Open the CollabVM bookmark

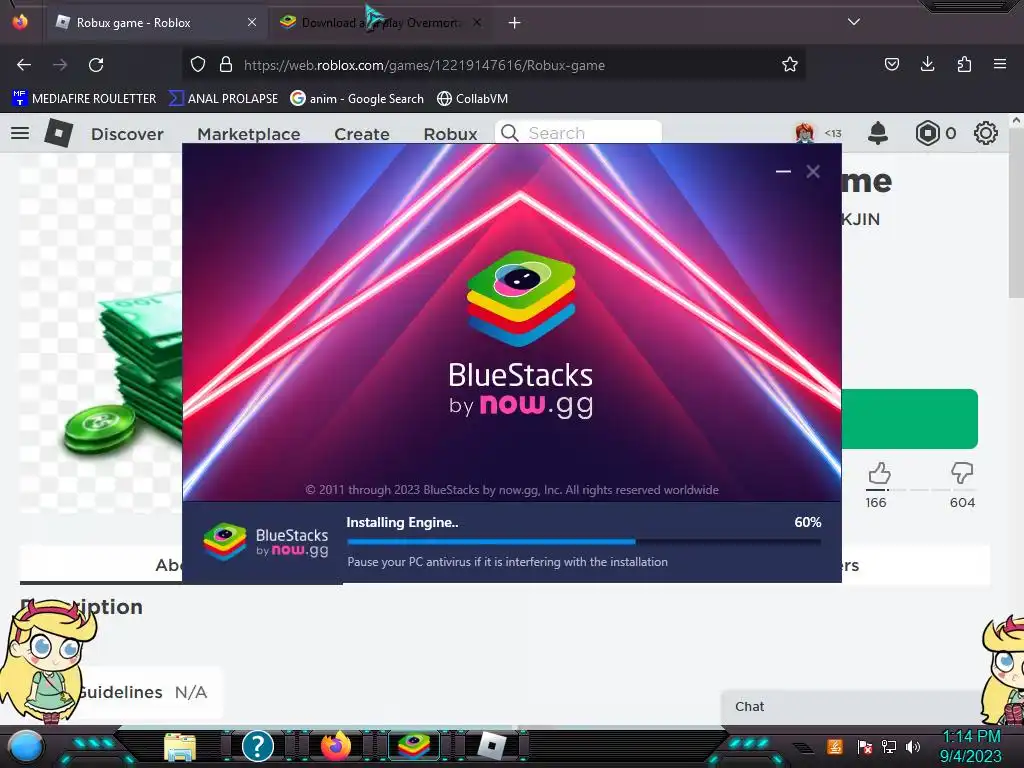(472, 99)
